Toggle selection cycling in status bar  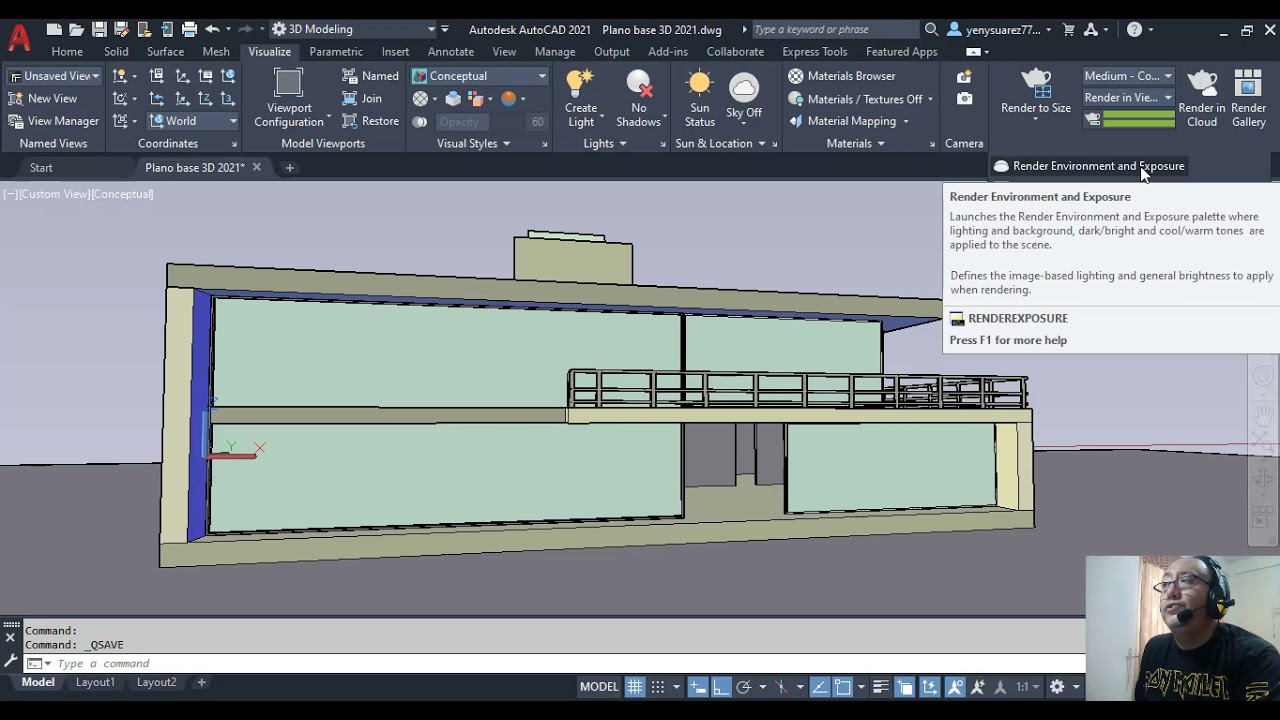click(905, 687)
